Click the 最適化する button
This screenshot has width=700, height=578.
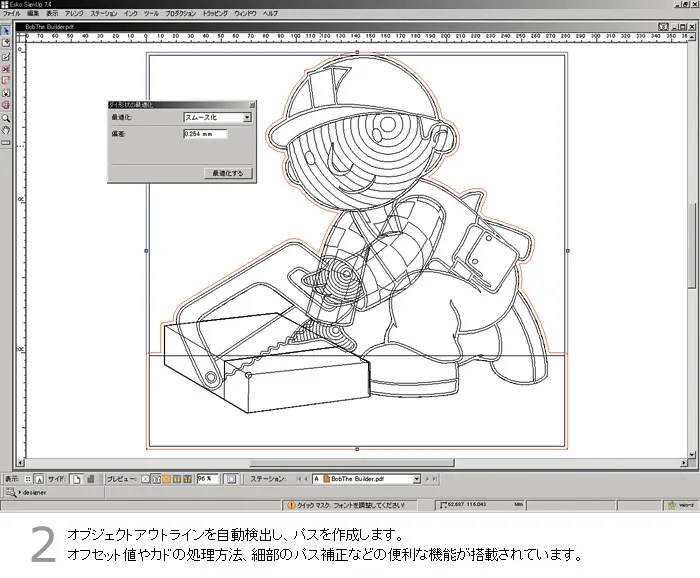click(x=228, y=173)
